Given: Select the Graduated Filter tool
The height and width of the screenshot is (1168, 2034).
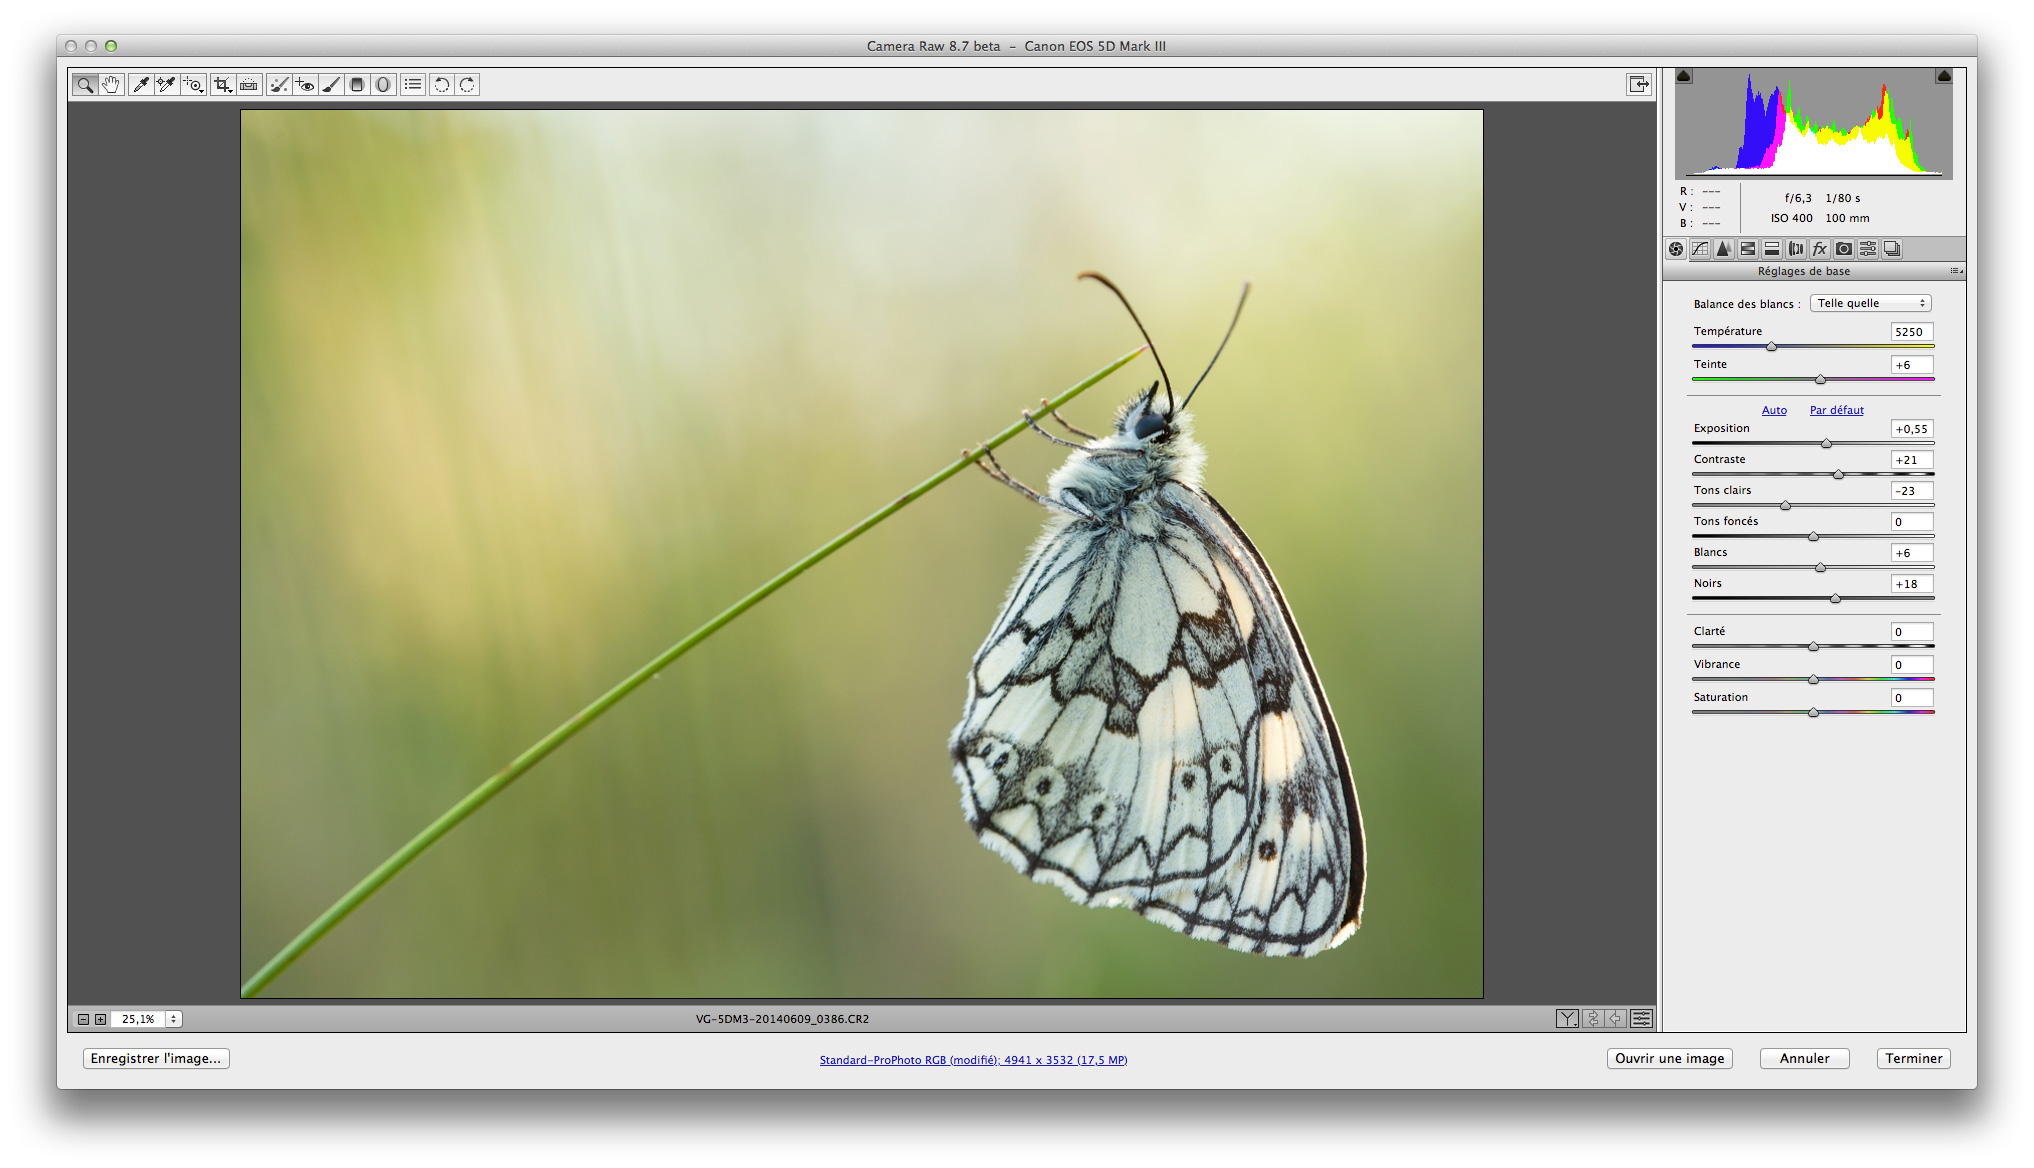Looking at the screenshot, I should pos(357,85).
